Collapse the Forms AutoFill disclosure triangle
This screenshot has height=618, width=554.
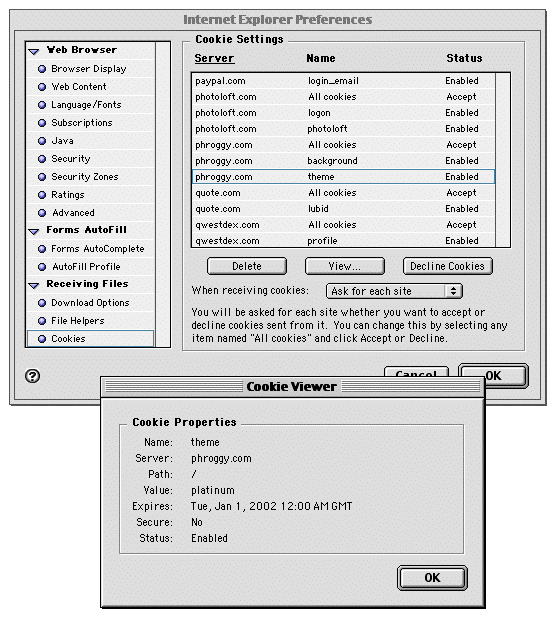34,231
